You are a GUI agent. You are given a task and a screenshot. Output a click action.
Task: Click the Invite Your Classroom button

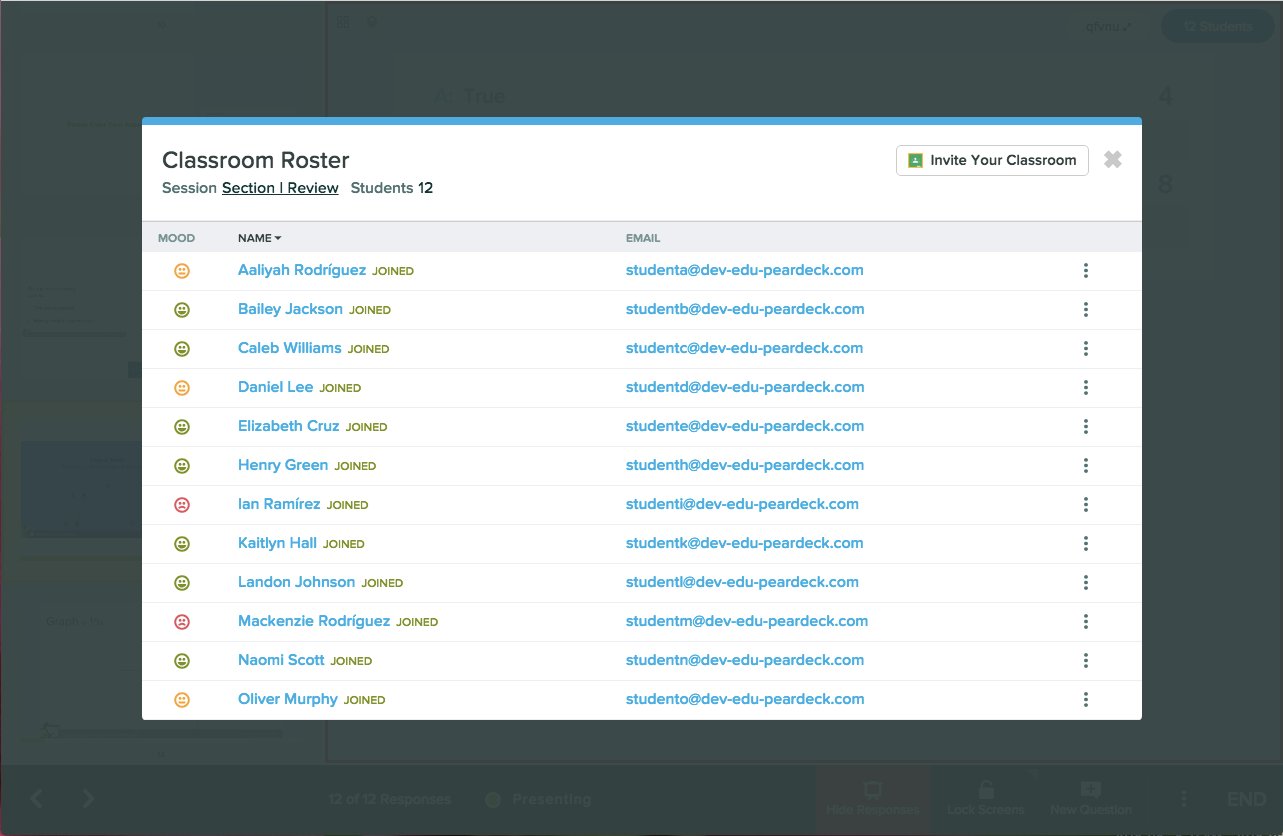[x=992, y=160]
